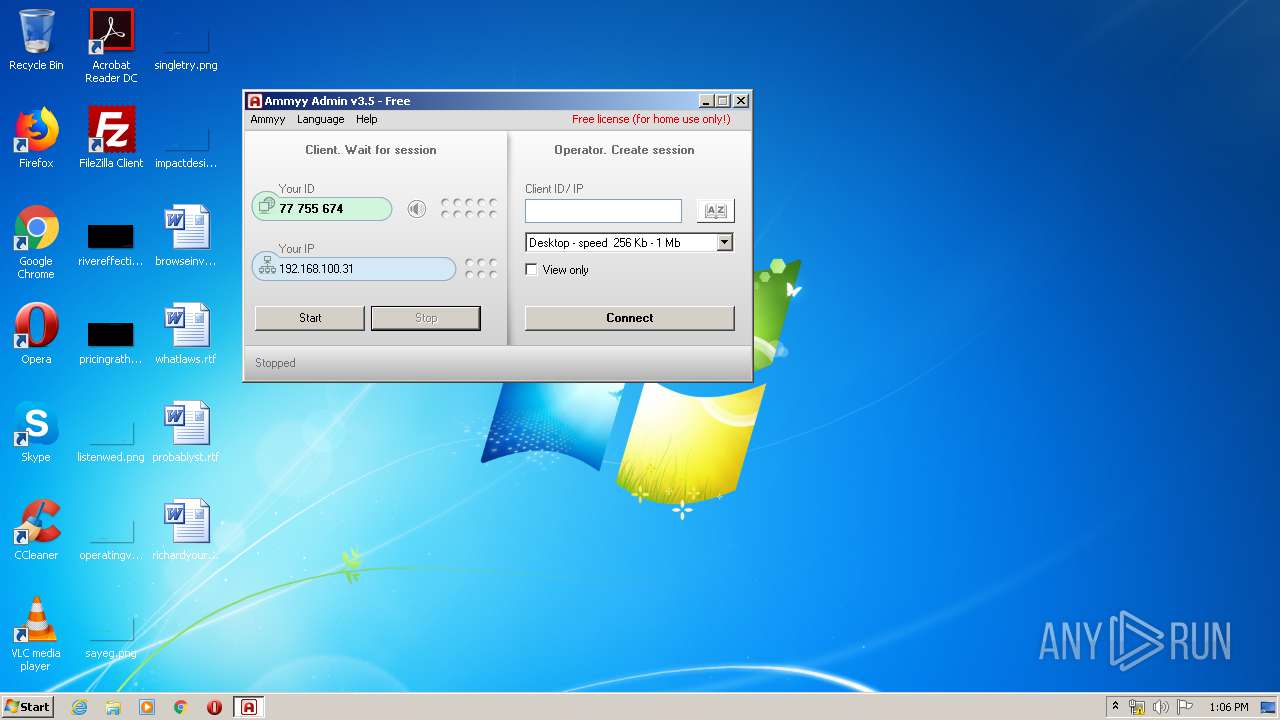Screen dimensions: 1280x720
Task: Show hidden system tray icons
Action: tap(1115, 707)
